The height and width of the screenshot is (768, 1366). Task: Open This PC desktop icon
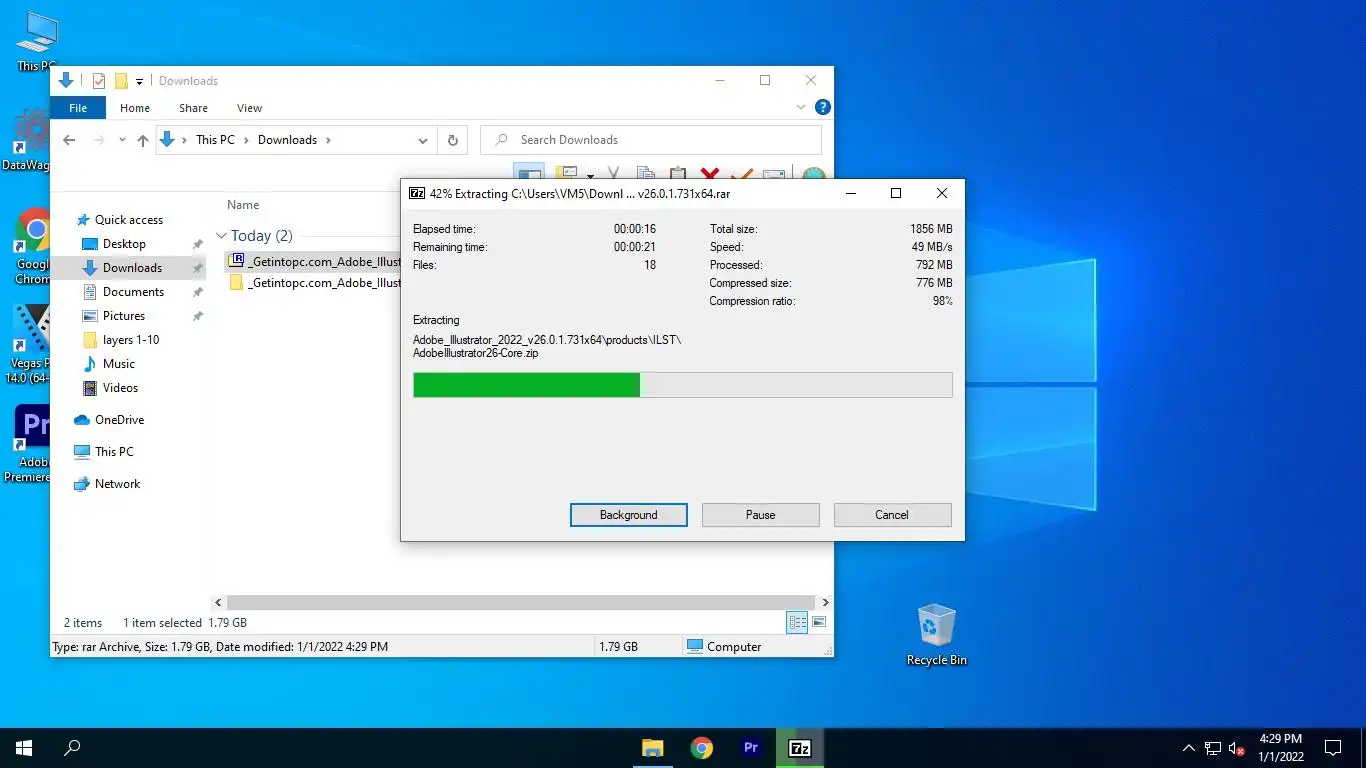36,40
